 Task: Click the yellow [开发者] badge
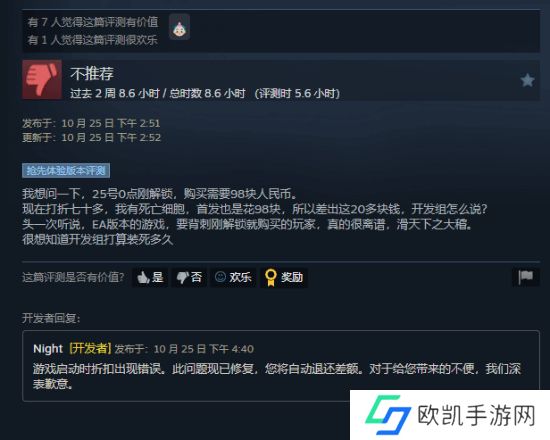coord(90,349)
